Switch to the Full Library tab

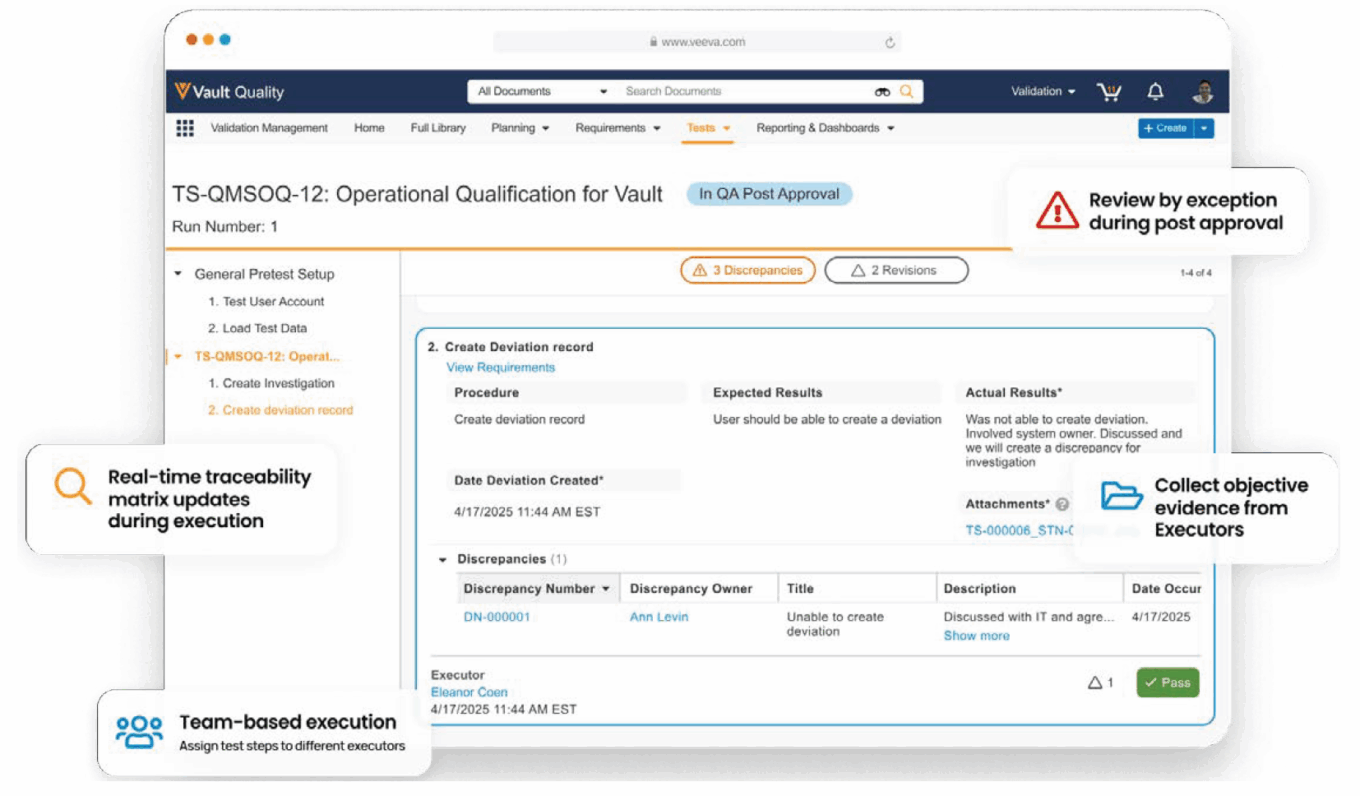click(x=438, y=128)
